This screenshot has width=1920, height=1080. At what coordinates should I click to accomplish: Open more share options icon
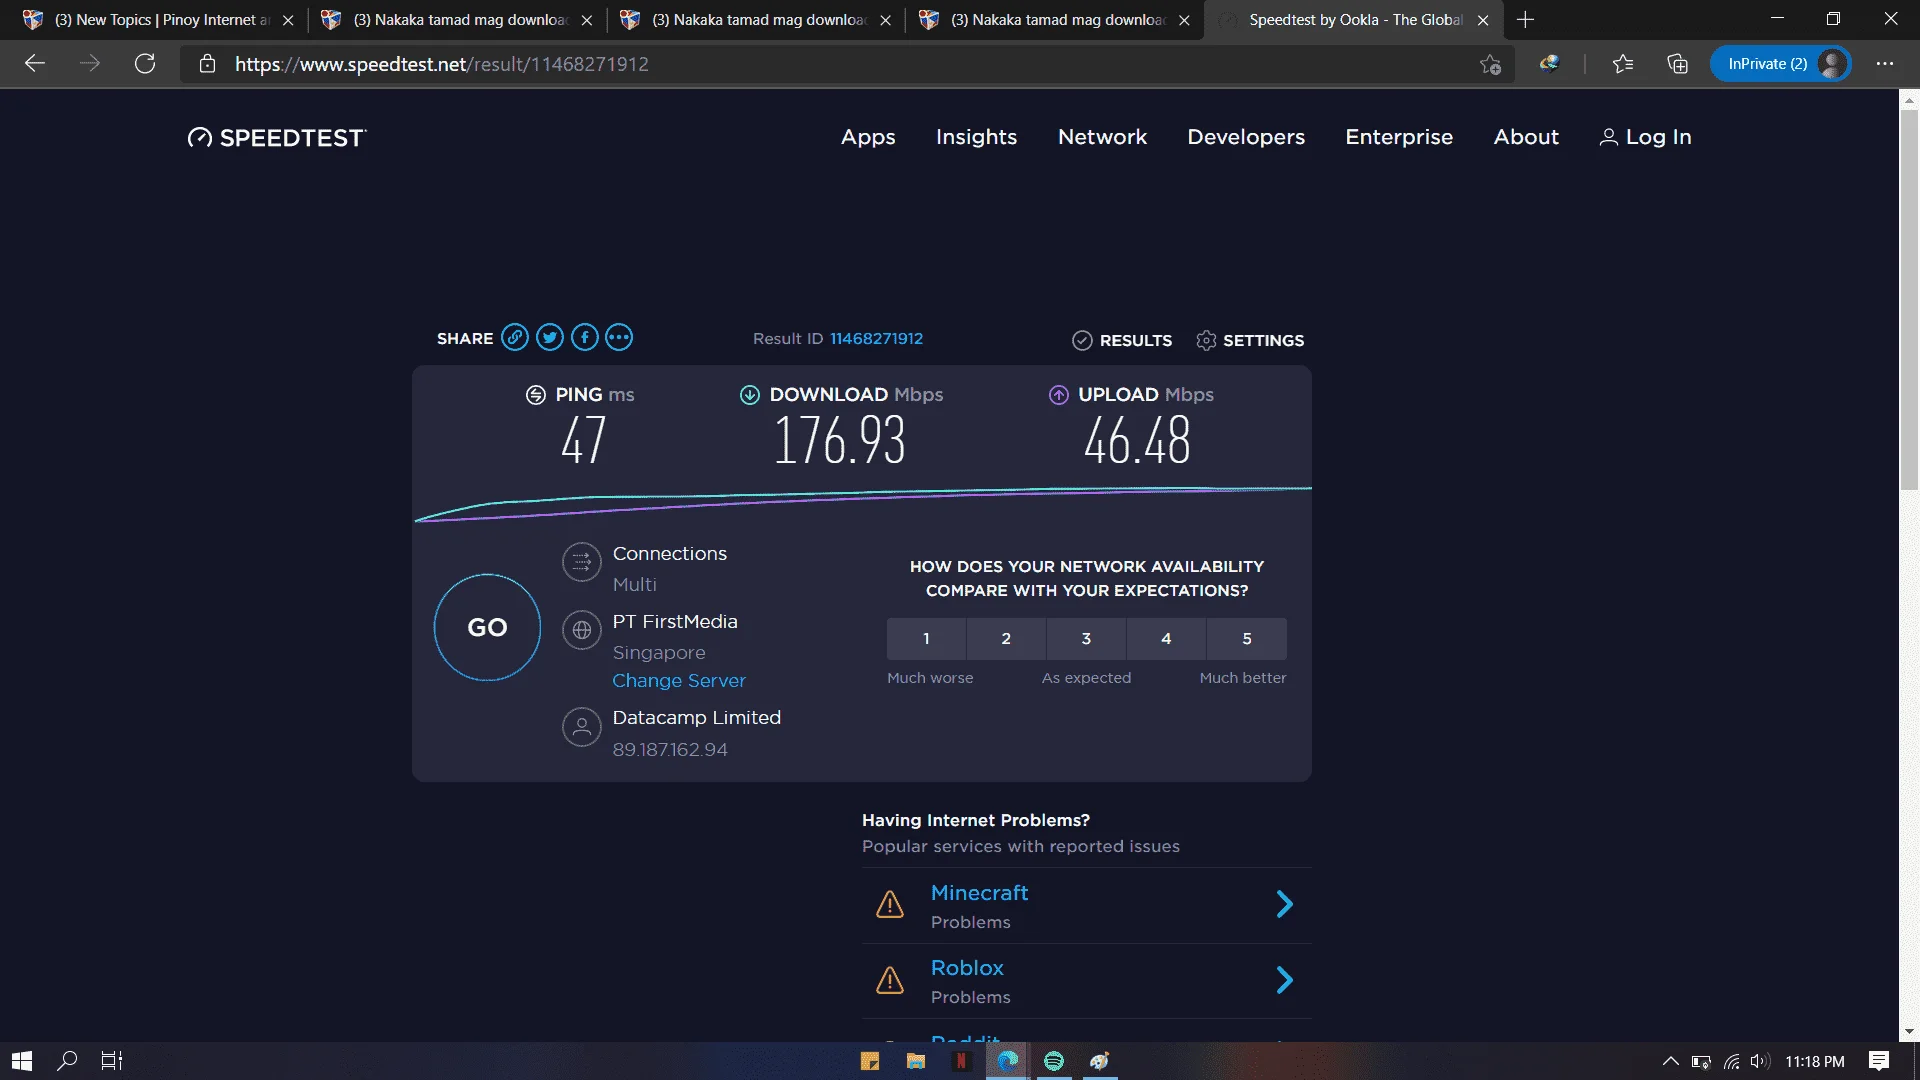pos(619,338)
